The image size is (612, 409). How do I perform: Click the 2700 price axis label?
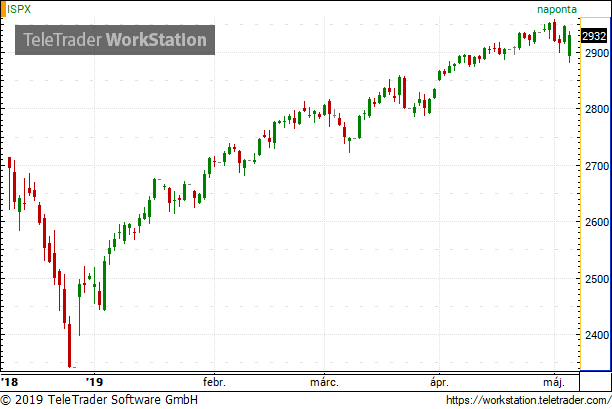[x=597, y=166]
